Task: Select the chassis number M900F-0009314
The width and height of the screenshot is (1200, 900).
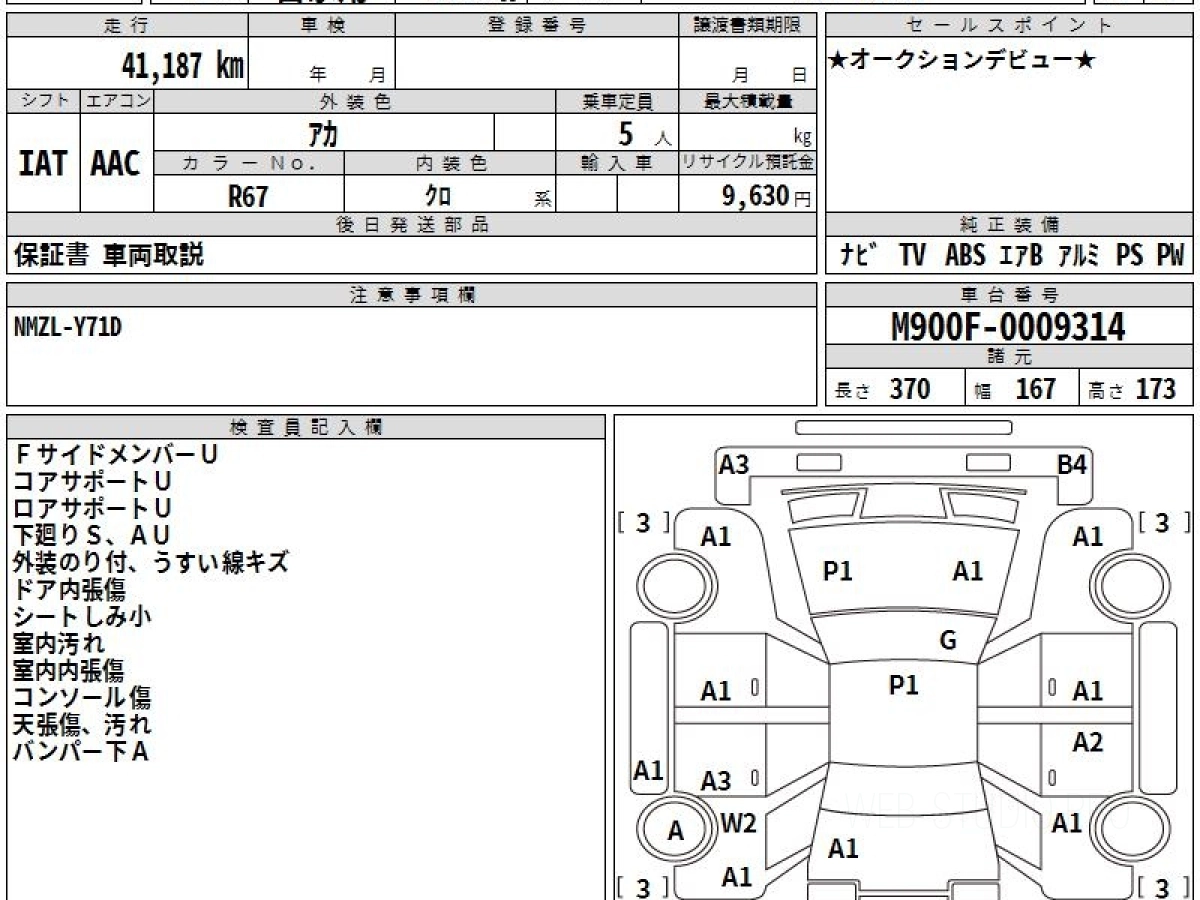Action: point(1009,327)
